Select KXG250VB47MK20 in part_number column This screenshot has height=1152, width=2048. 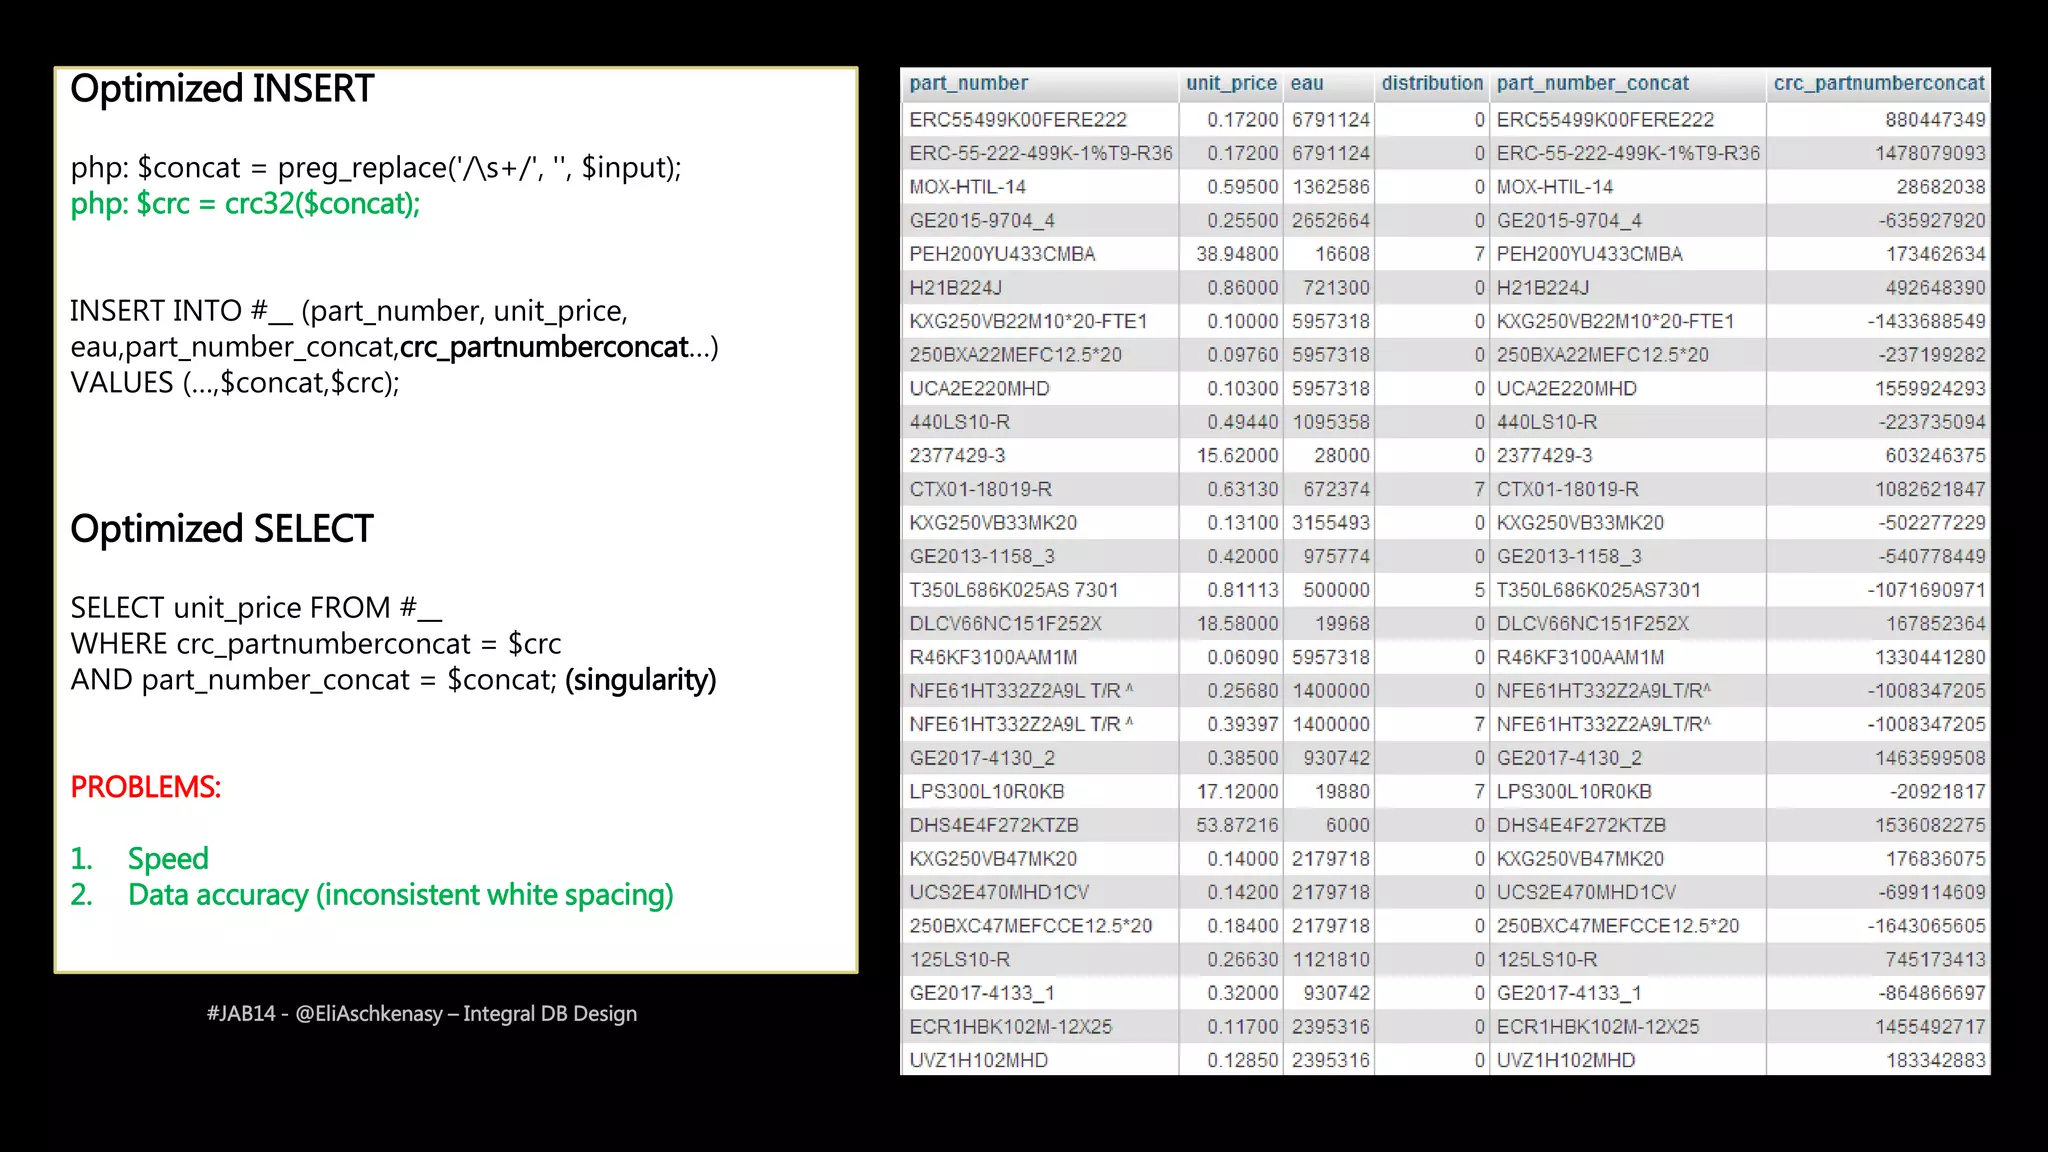pos(993,859)
